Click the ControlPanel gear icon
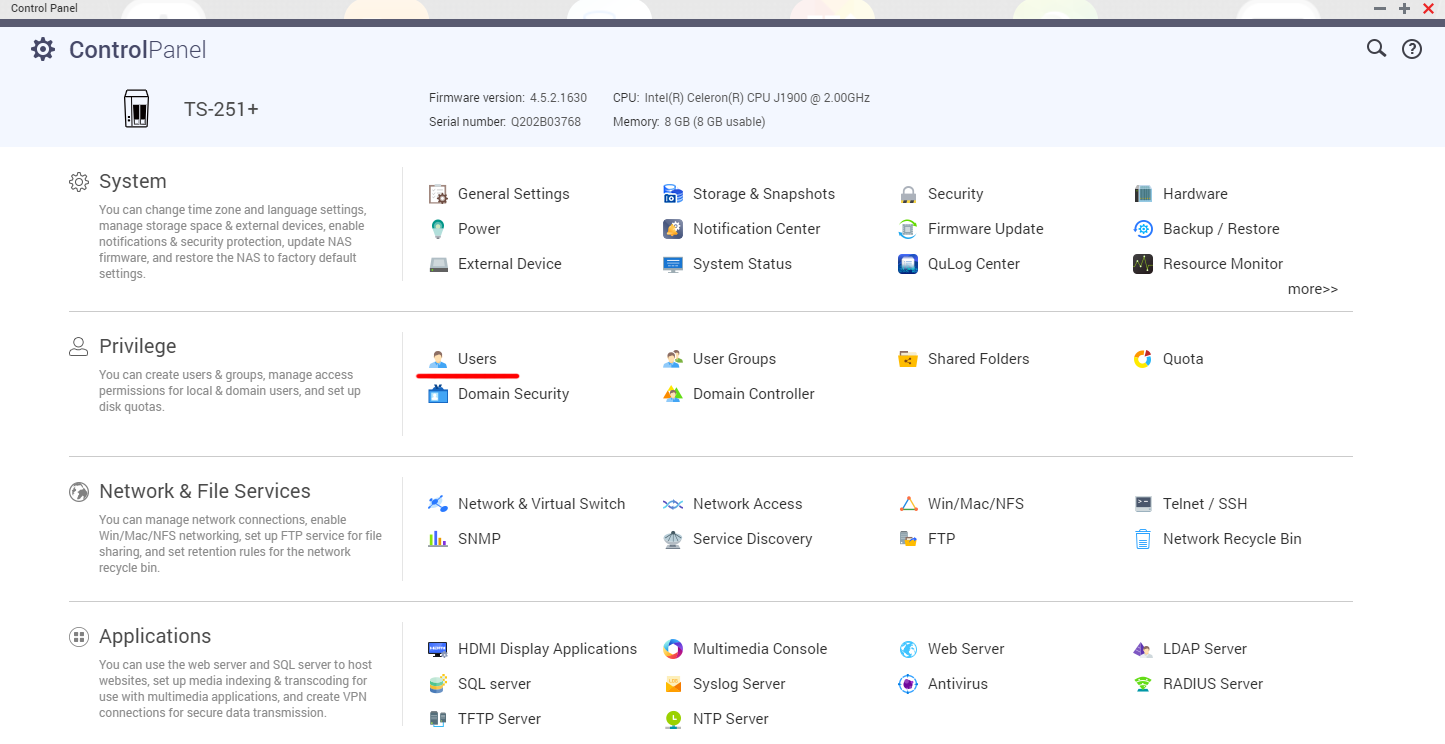This screenshot has height=744, width=1445. click(x=43, y=49)
